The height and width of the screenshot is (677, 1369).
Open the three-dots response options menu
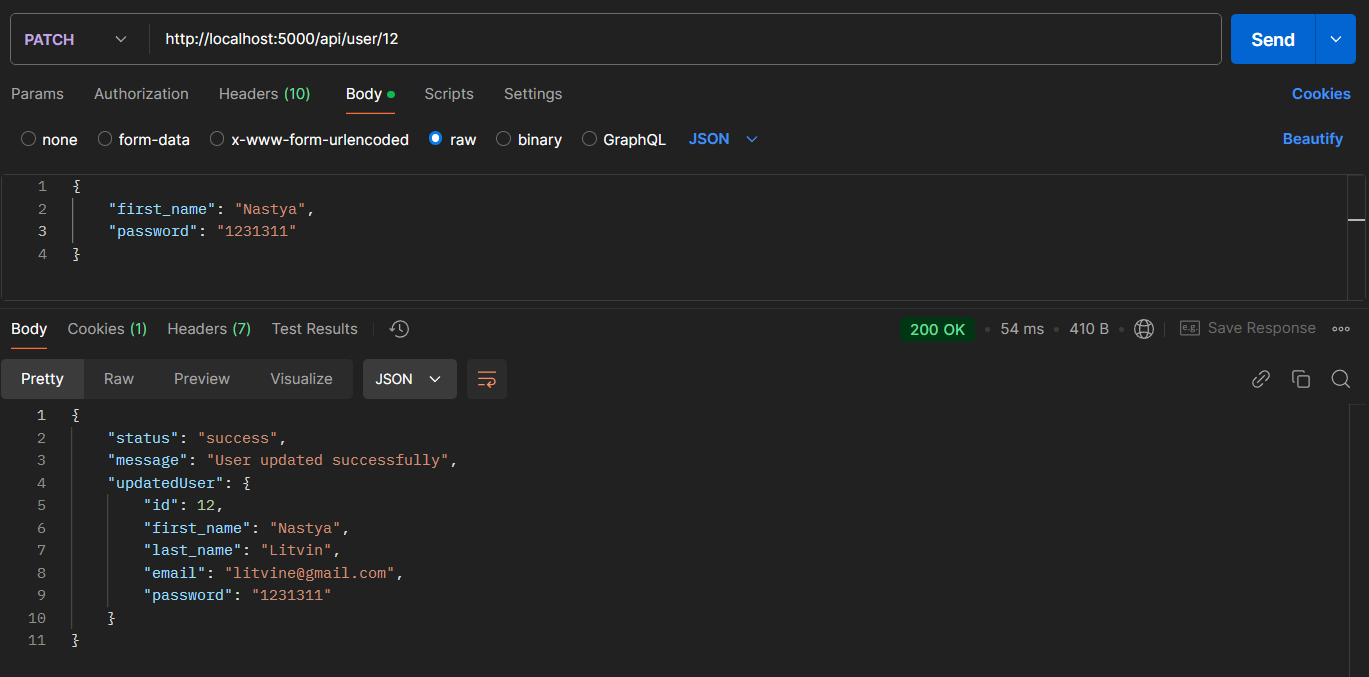pos(1341,329)
